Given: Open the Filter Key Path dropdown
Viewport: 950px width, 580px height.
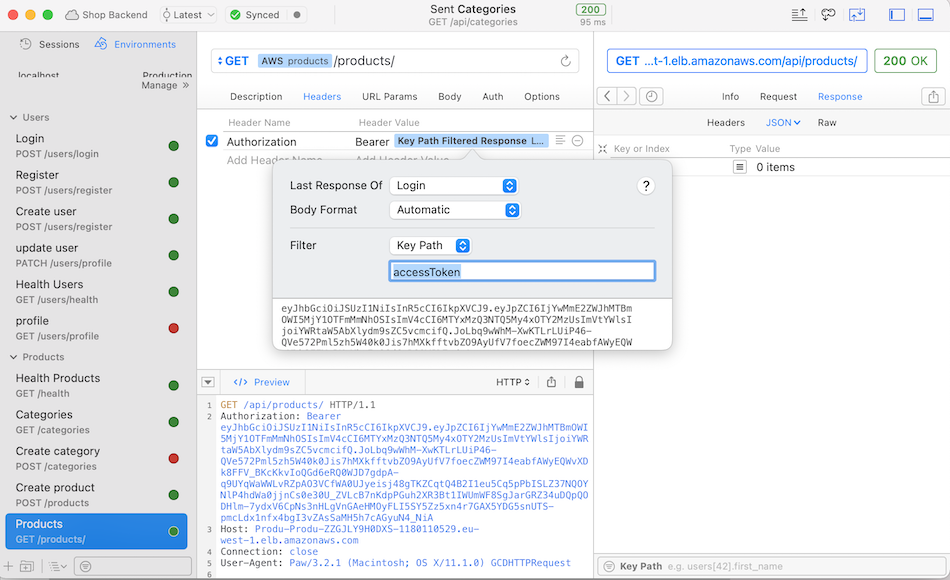Looking at the screenshot, I should point(430,245).
